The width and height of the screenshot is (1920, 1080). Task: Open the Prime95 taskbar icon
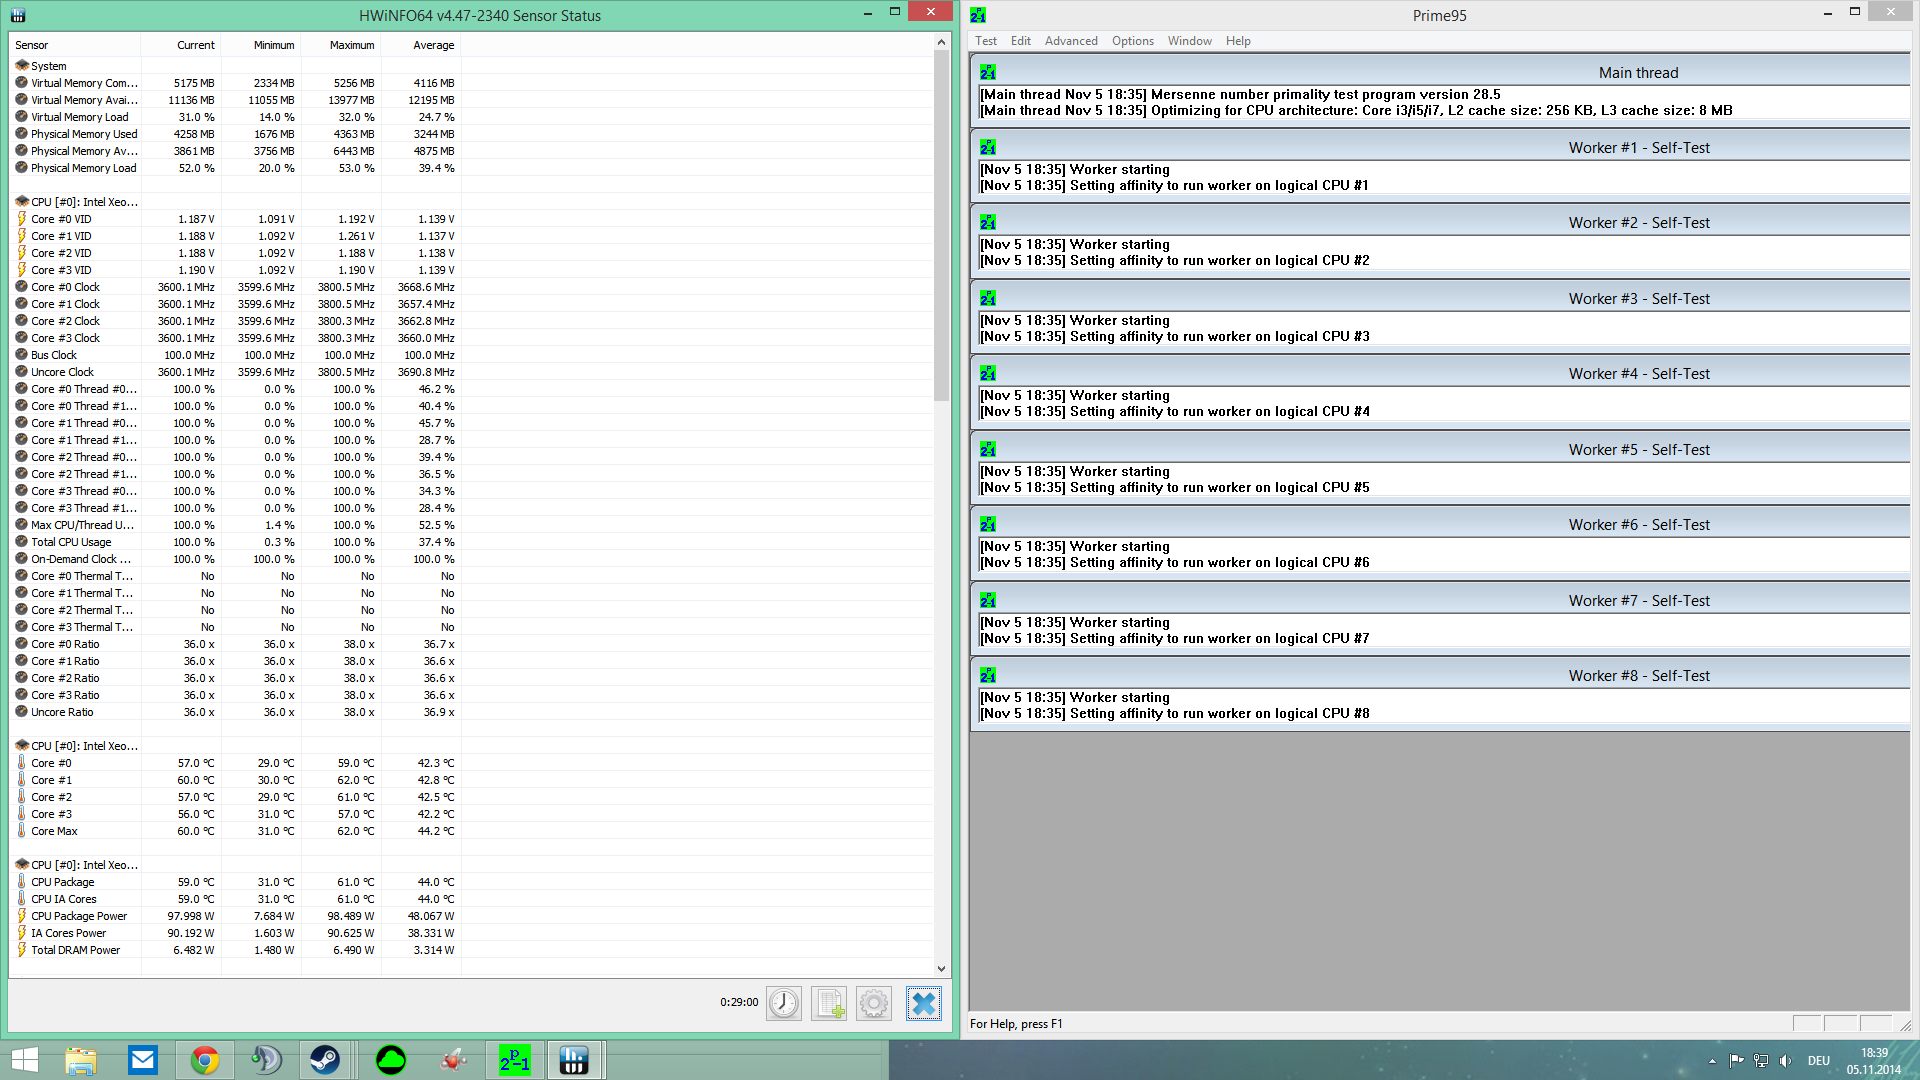tap(515, 1060)
